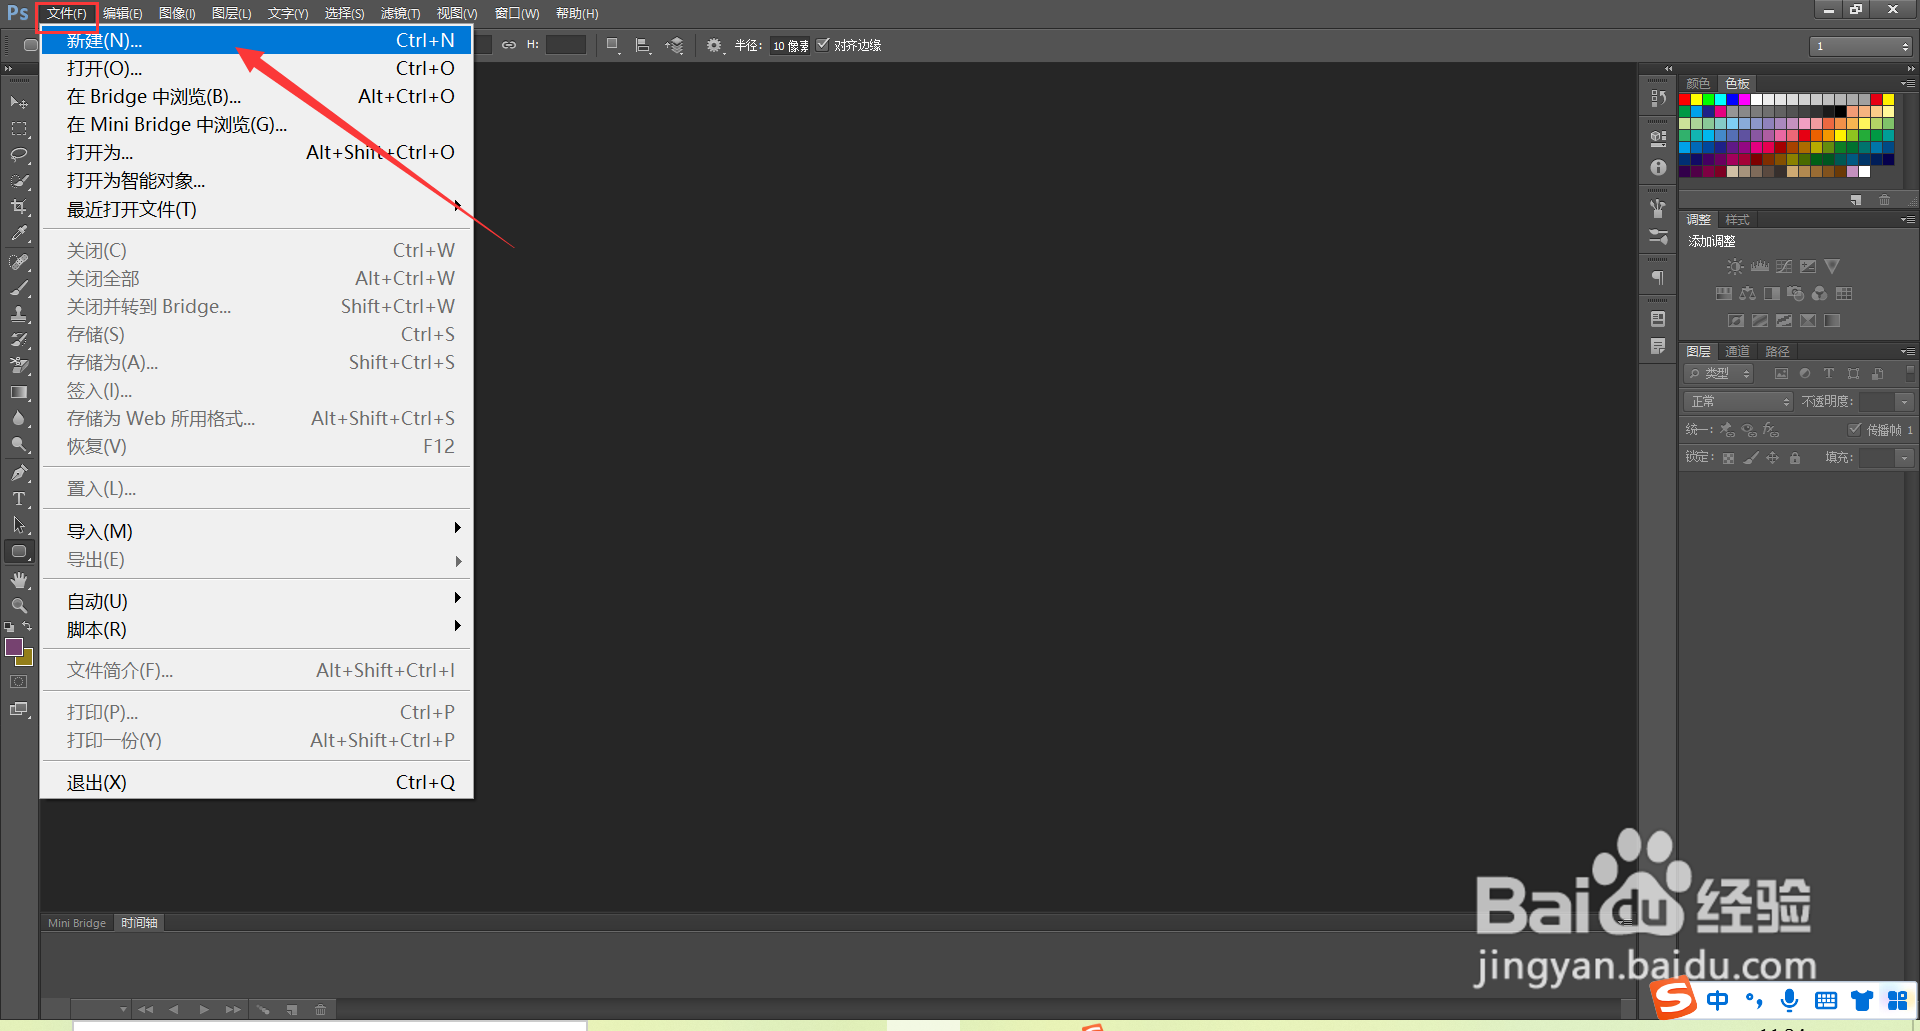Select the Move tool
This screenshot has width=1920, height=1031.
pyautogui.click(x=19, y=102)
